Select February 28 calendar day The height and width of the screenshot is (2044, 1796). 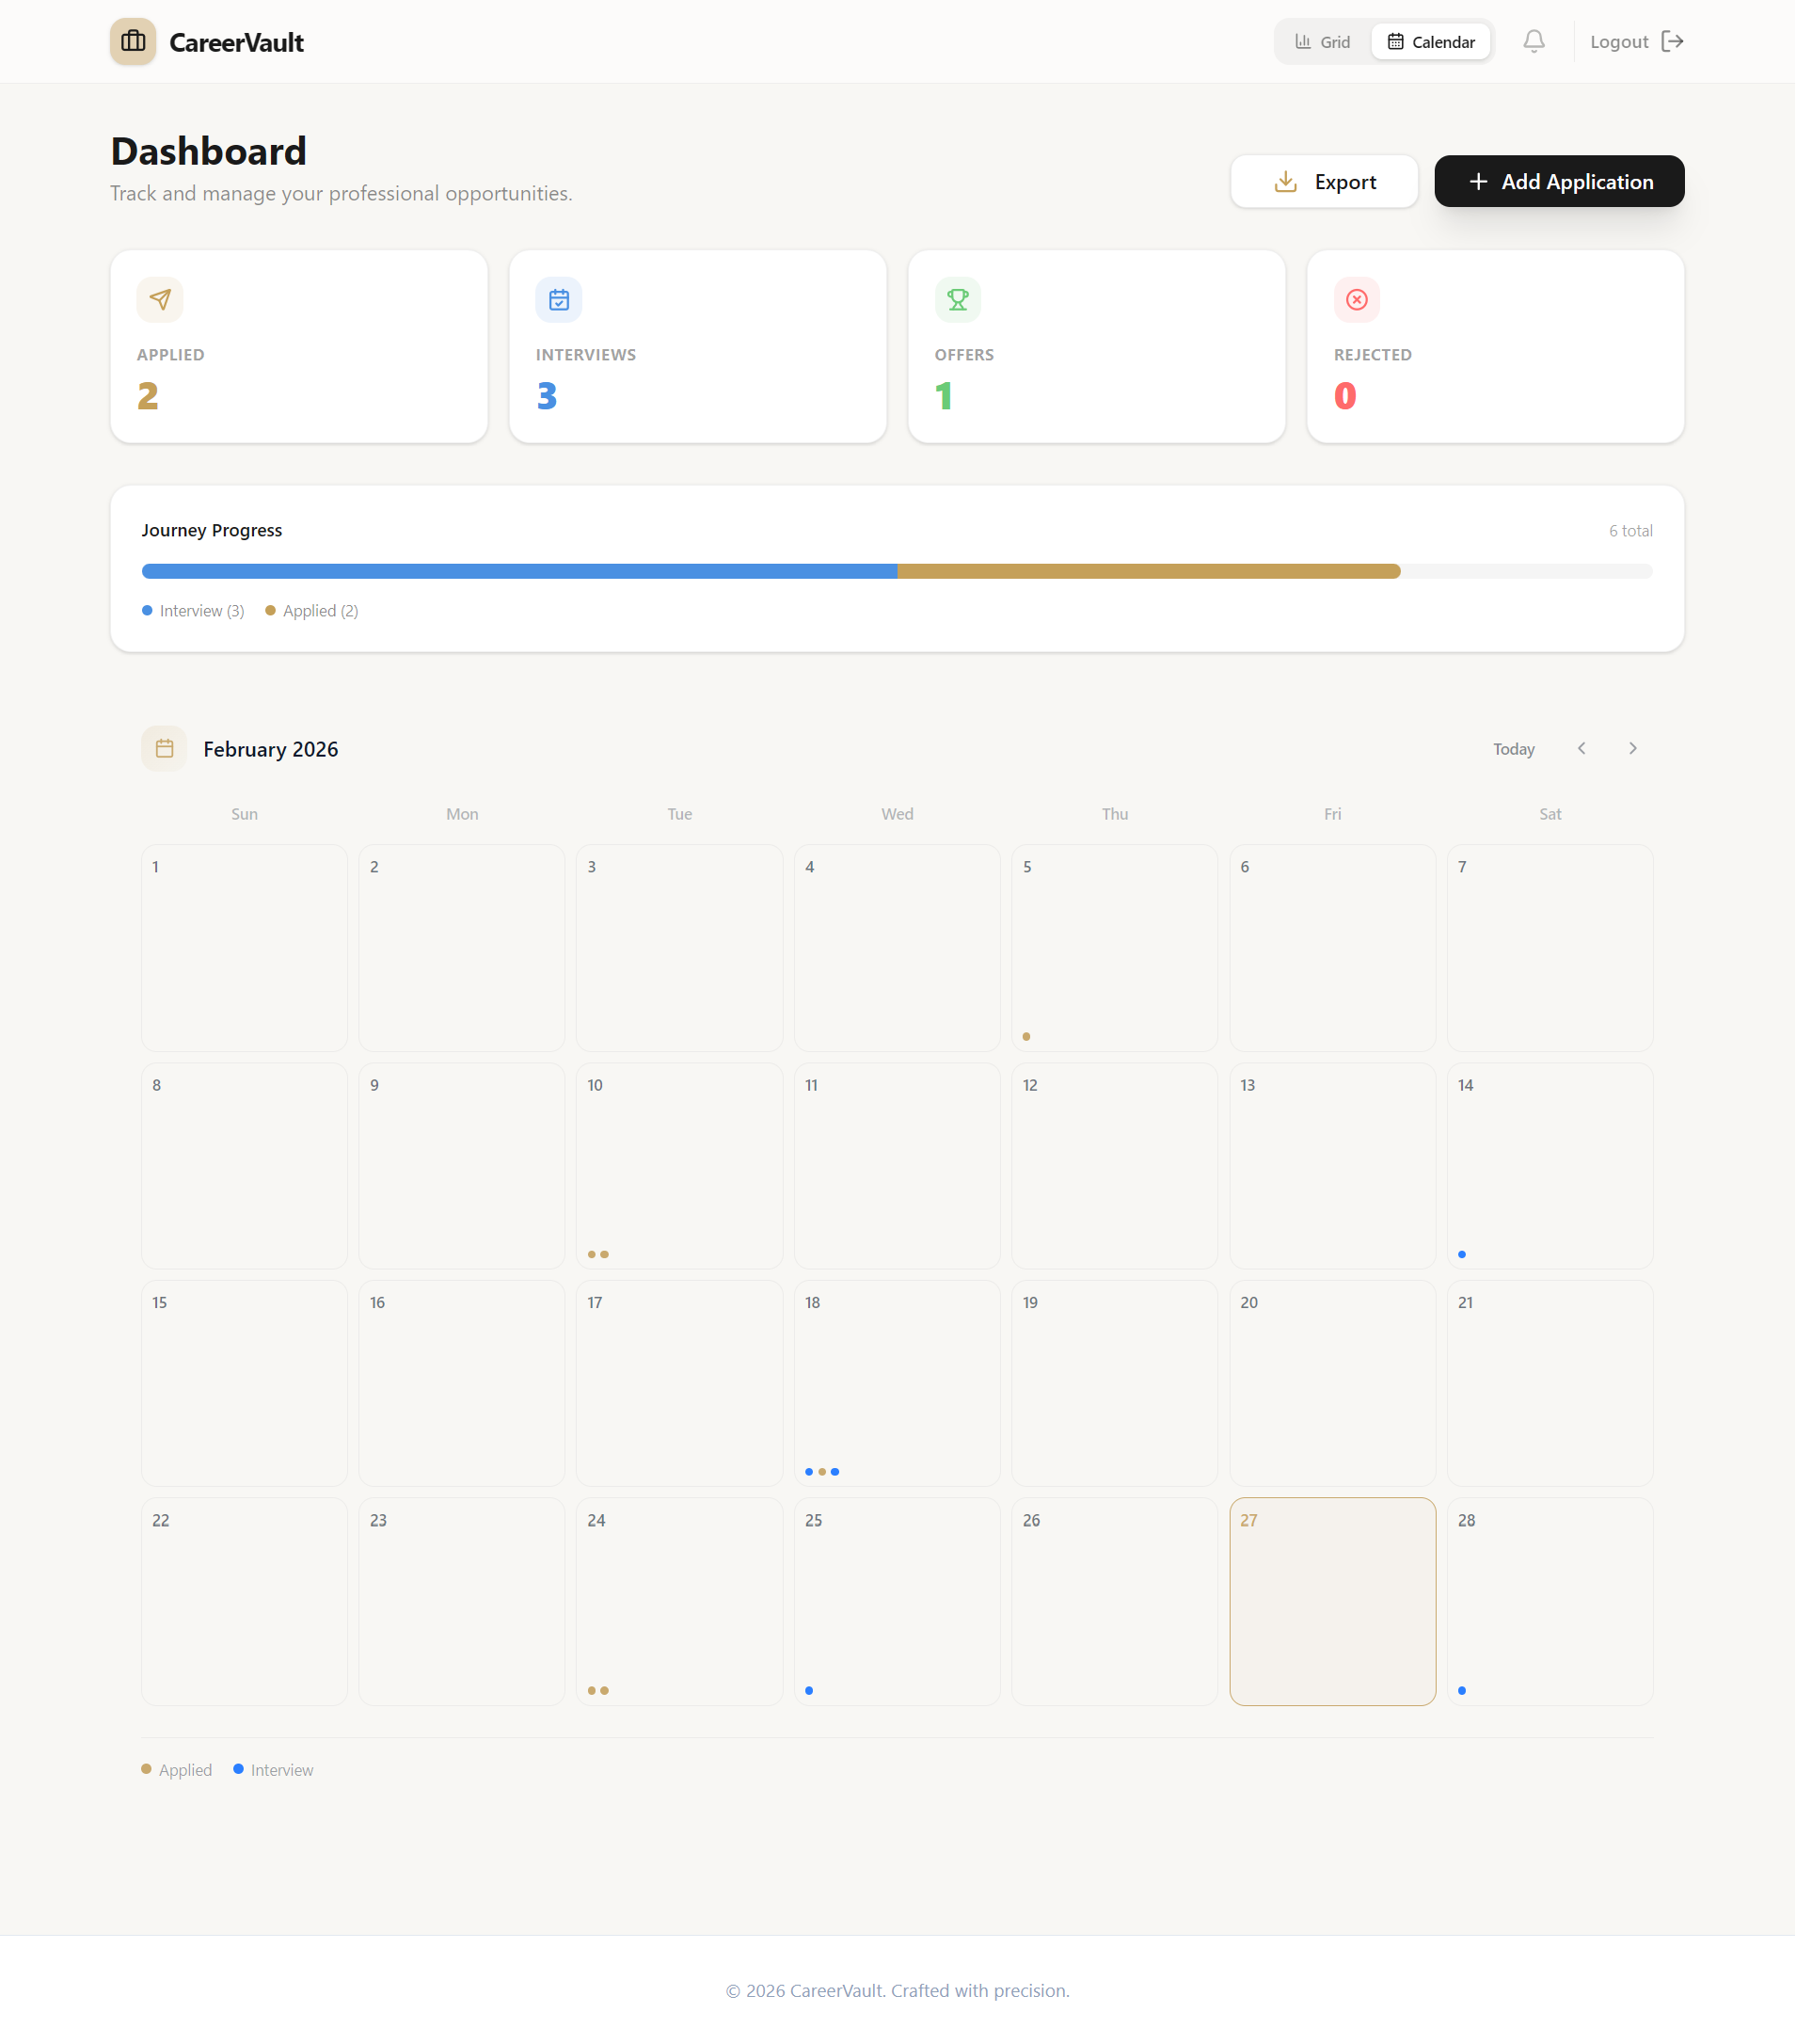1550,1602
